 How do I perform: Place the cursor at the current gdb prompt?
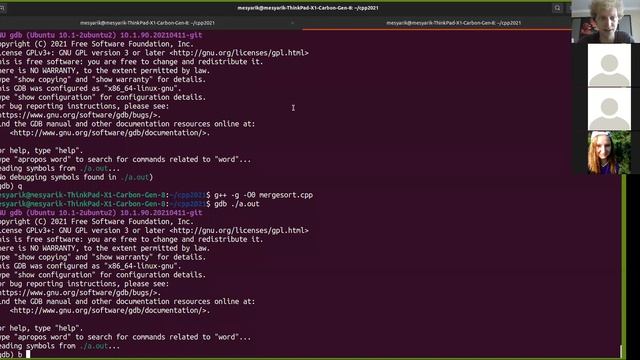pyautogui.click(x=28, y=354)
